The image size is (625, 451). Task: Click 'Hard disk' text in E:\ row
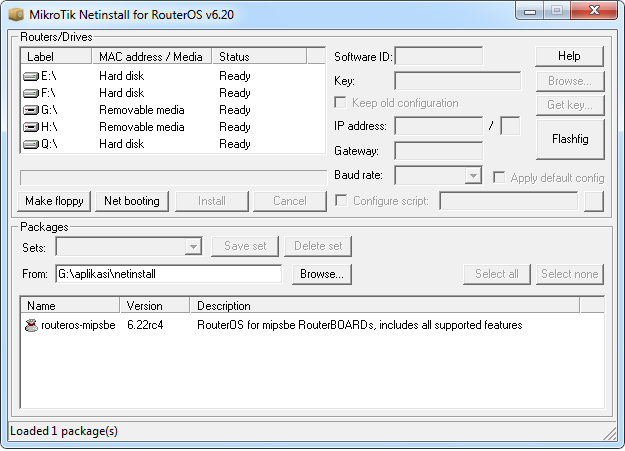pyautogui.click(x=122, y=76)
